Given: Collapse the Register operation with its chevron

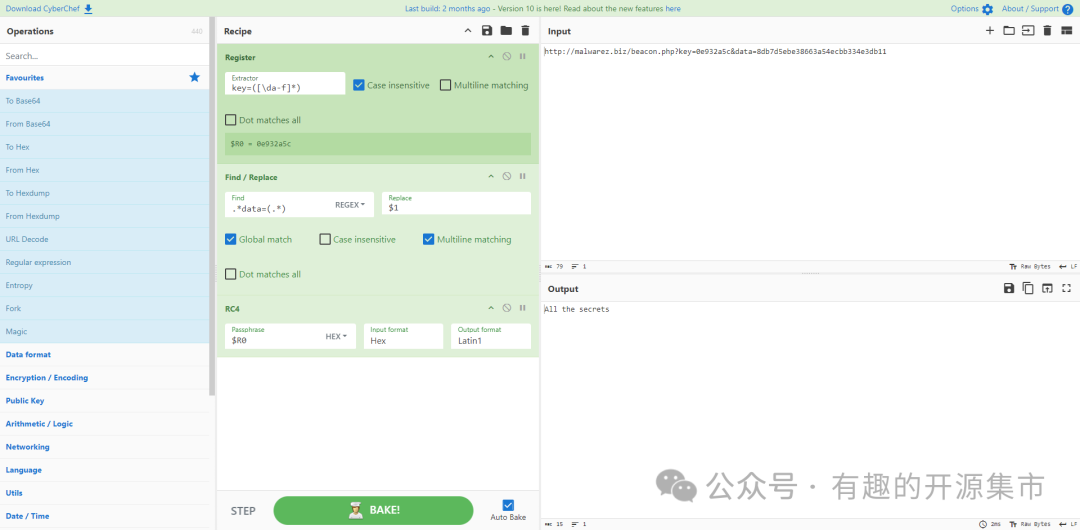Looking at the screenshot, I should [x=491, y=57].
